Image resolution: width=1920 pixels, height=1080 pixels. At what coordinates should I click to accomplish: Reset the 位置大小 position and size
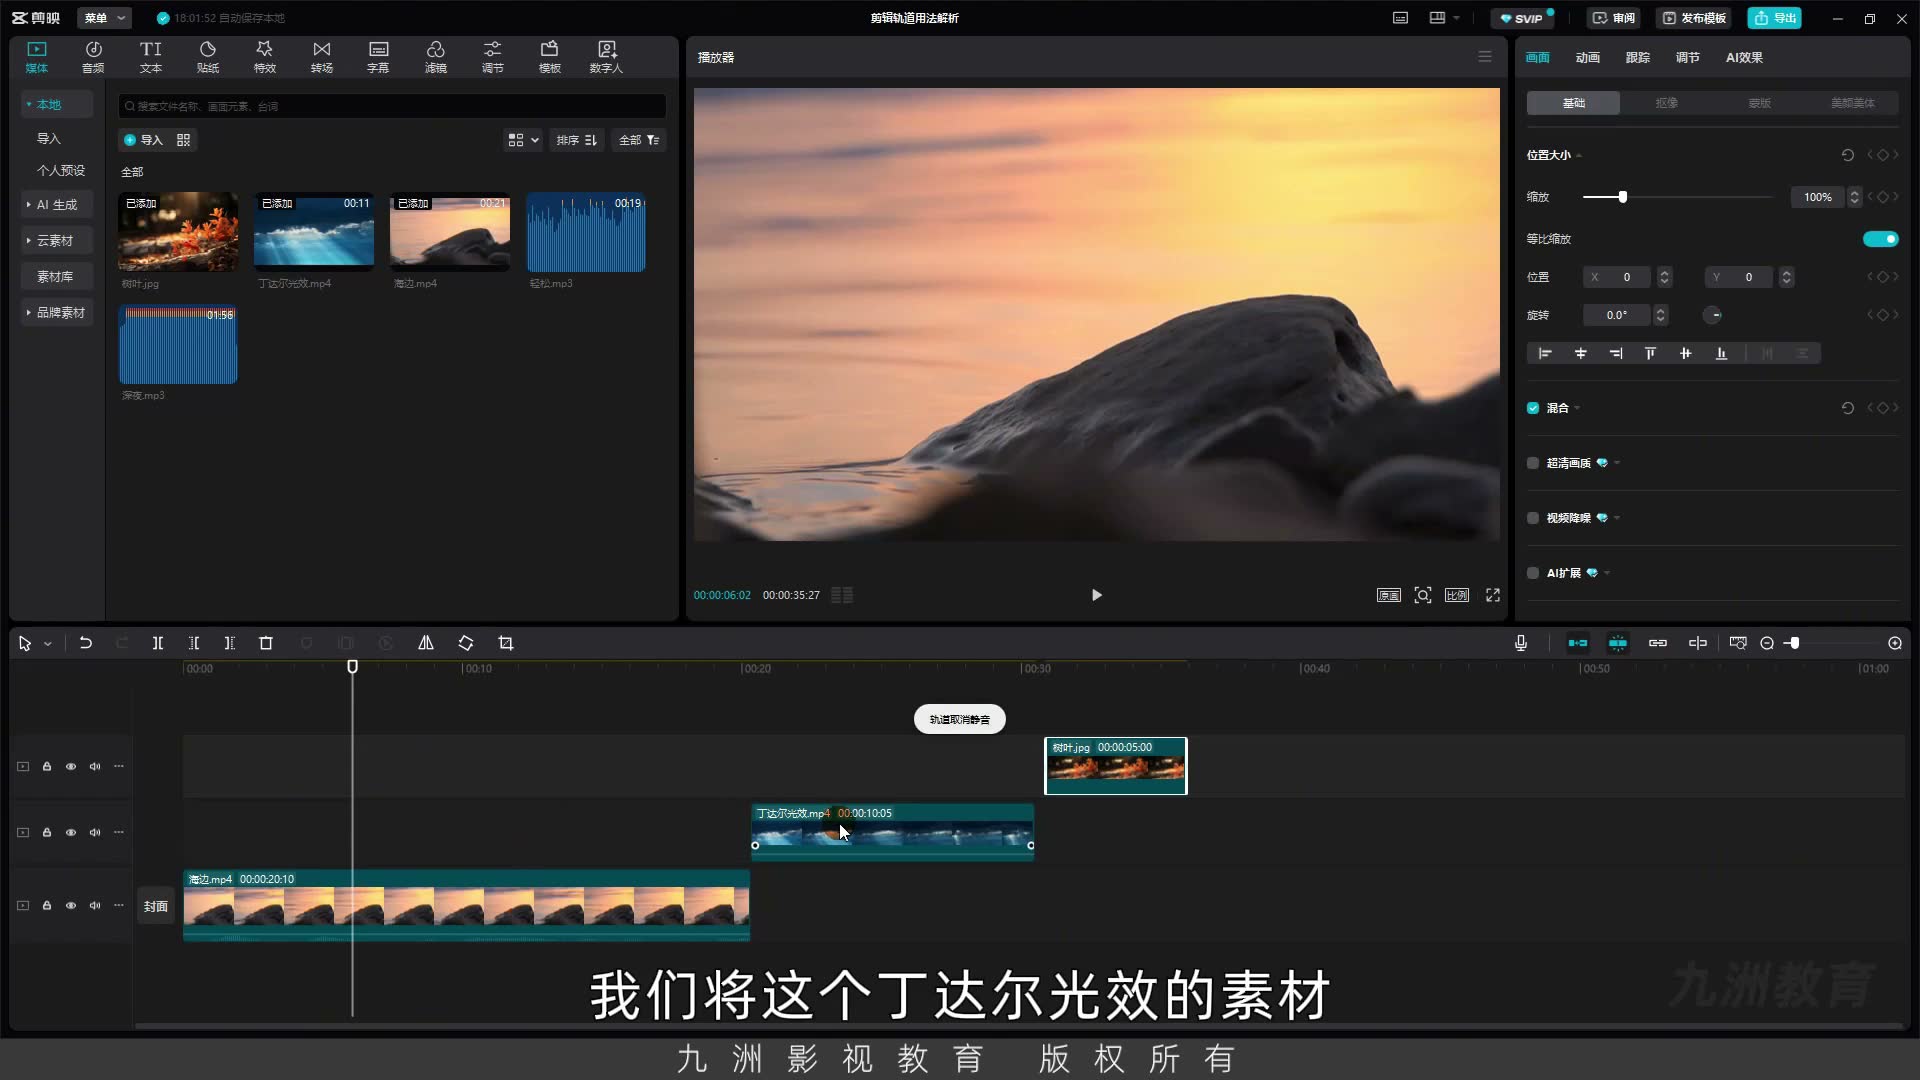point(1848,155)
